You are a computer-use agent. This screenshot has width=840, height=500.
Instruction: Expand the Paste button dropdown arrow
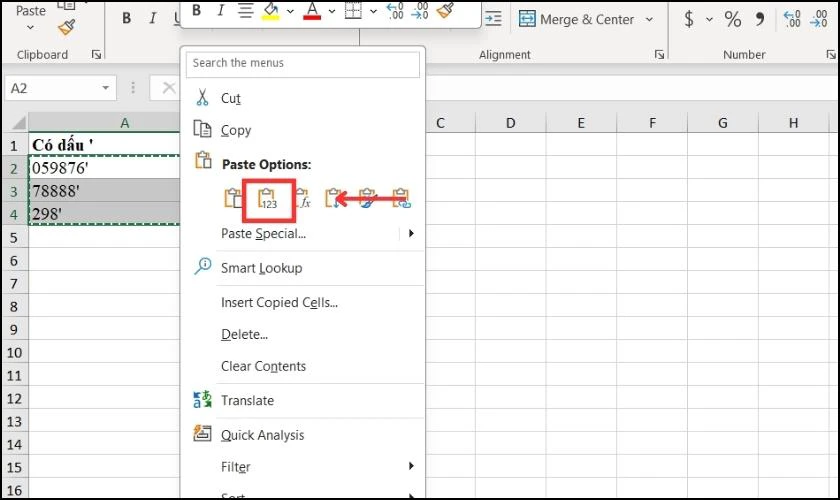31,27
